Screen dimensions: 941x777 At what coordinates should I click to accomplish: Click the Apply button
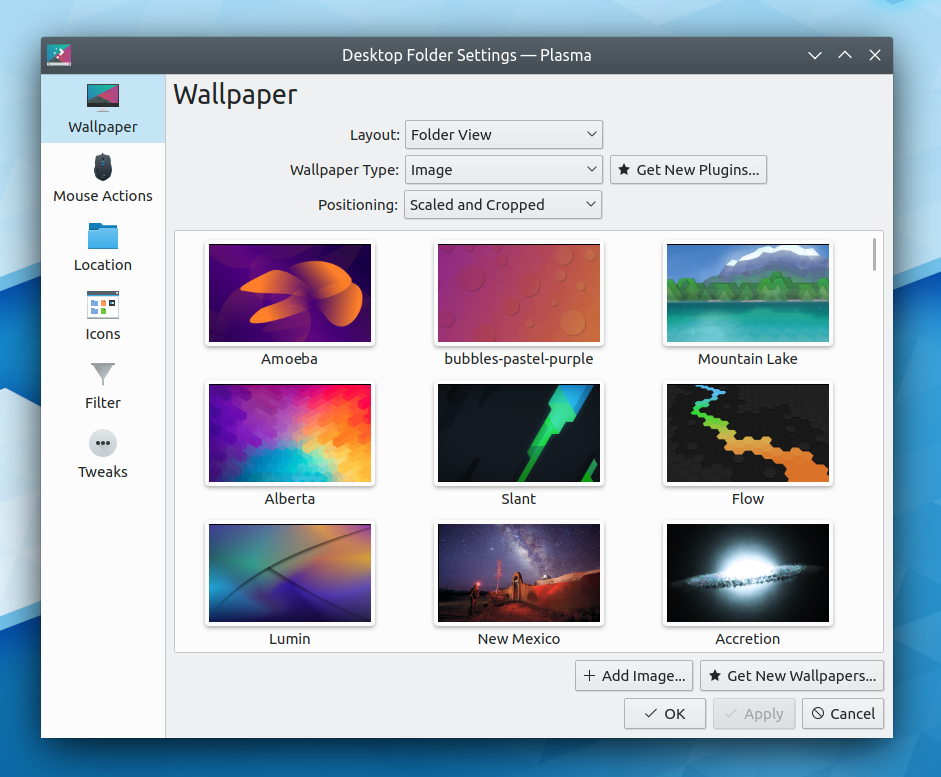(754, 713)
